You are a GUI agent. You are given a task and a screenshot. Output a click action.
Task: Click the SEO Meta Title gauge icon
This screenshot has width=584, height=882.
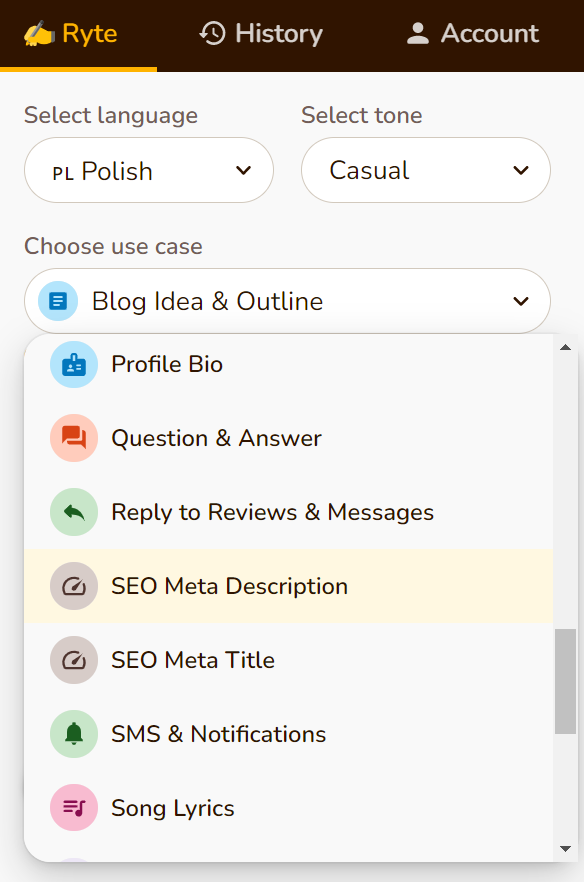(x=74, y=660)
